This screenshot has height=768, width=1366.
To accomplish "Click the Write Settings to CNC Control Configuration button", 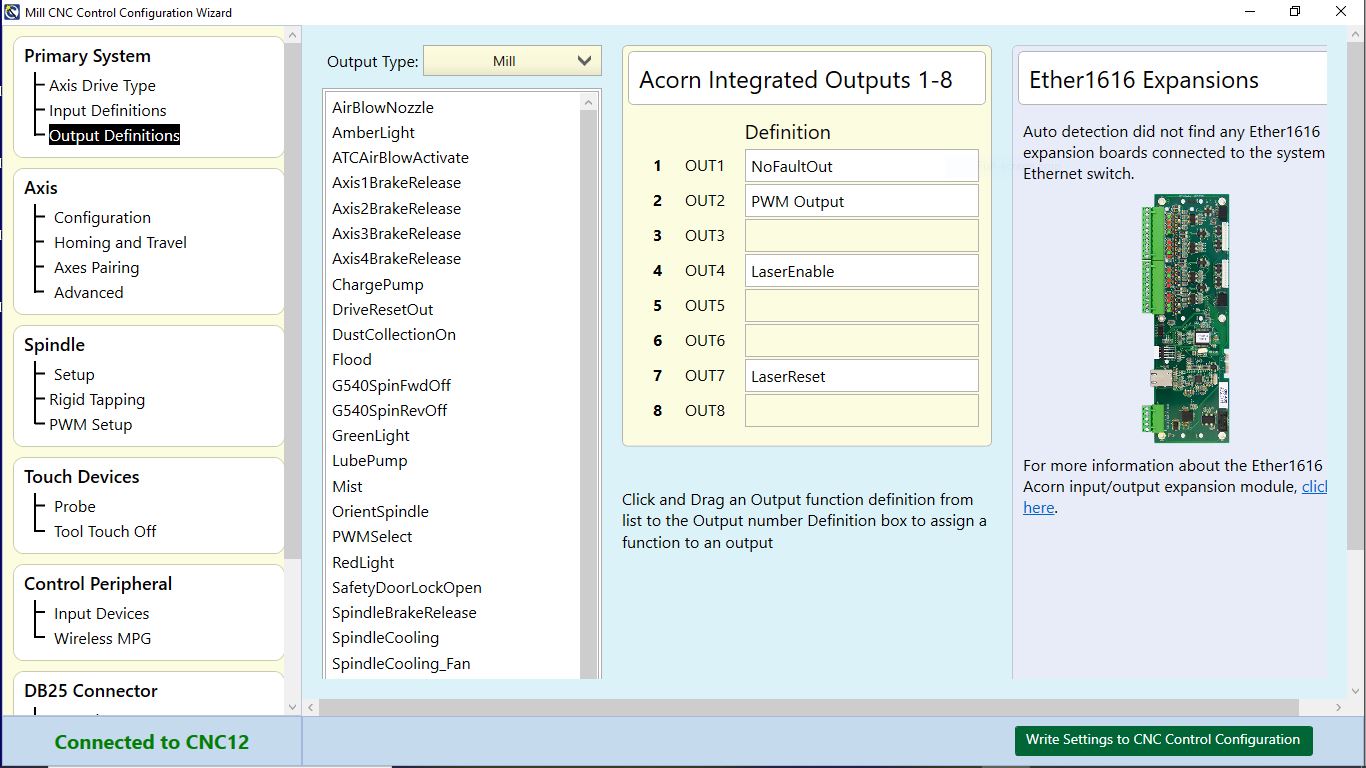I will [1163, 740].
